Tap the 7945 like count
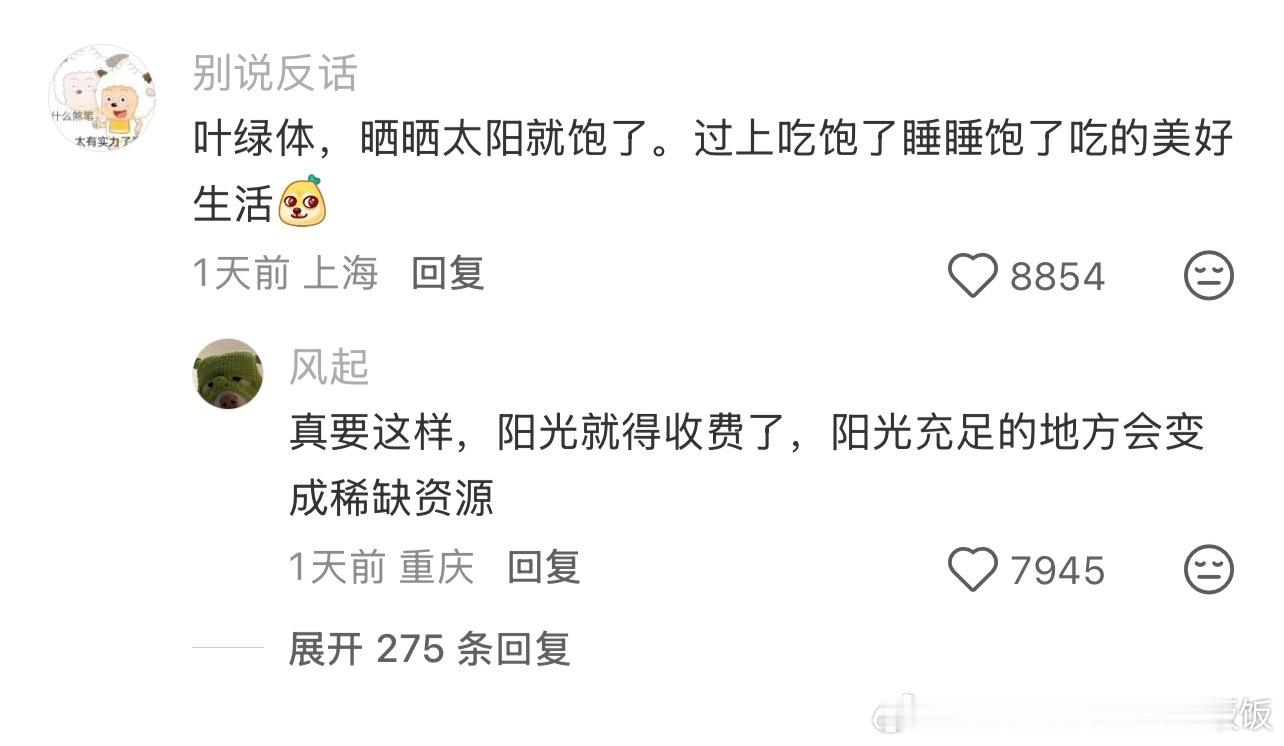 click(x=1057, y=571)
